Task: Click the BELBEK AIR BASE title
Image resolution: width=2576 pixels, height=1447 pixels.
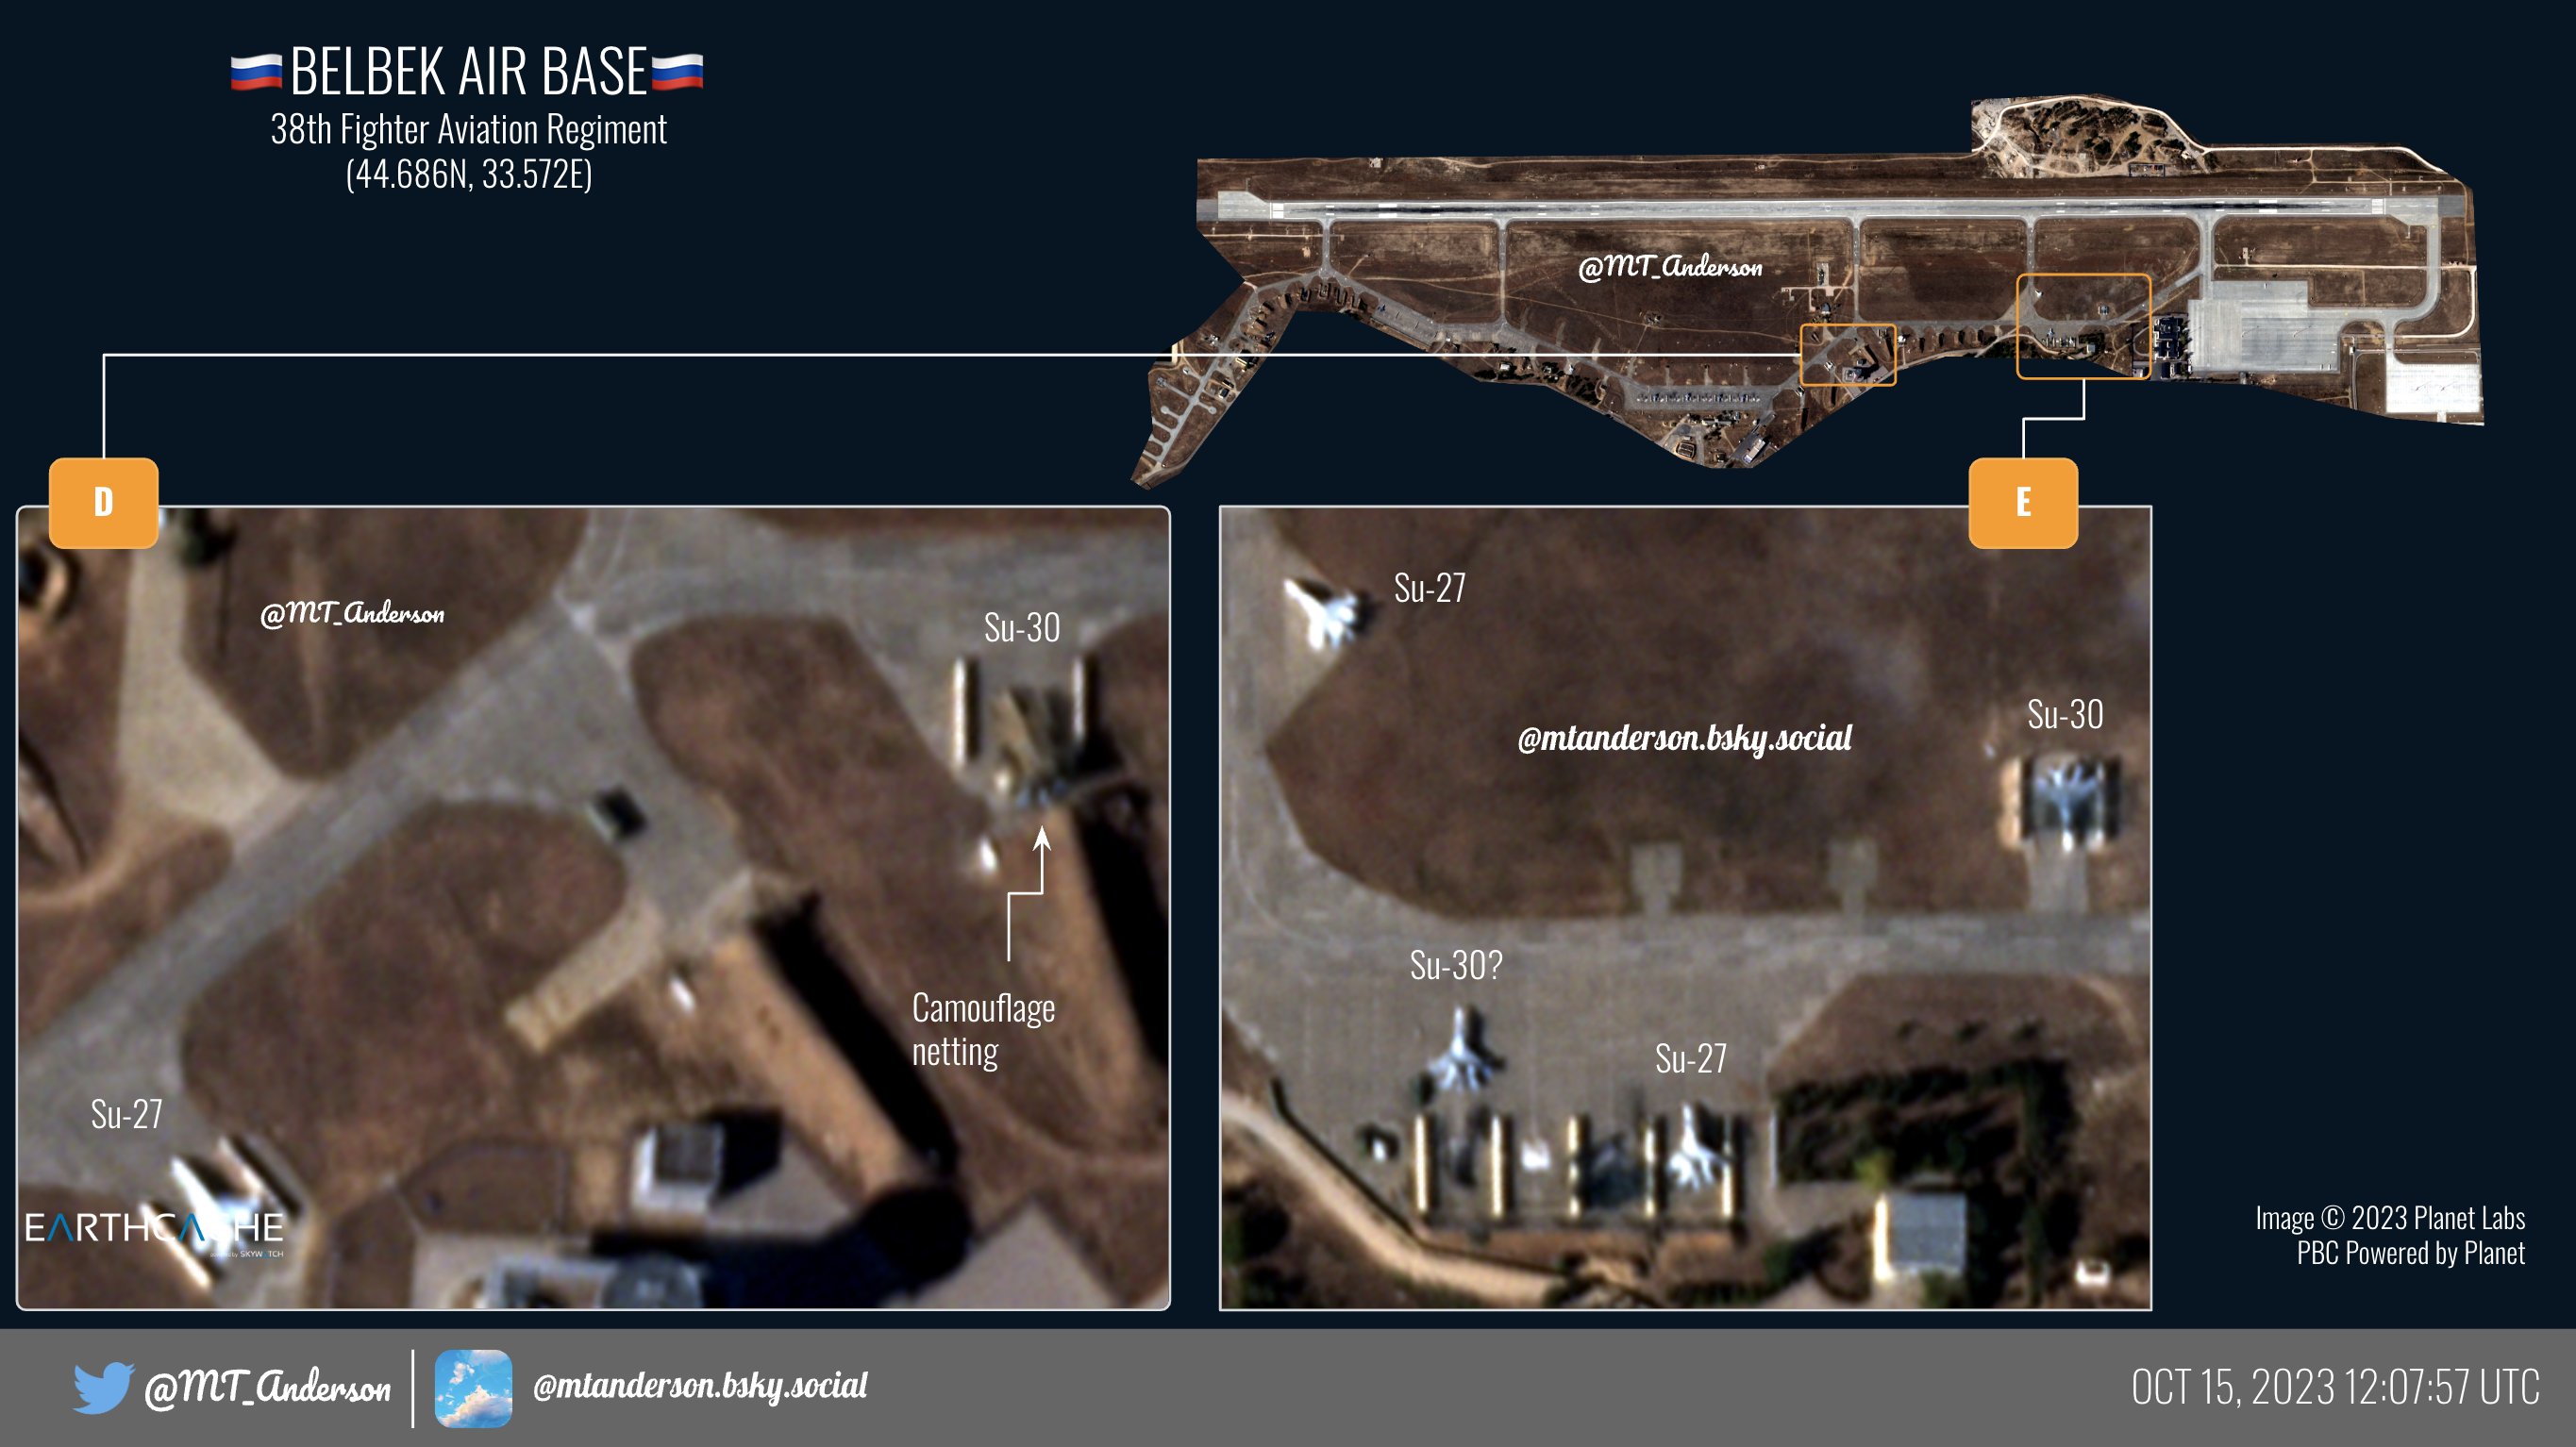Action: click(468, 72)
